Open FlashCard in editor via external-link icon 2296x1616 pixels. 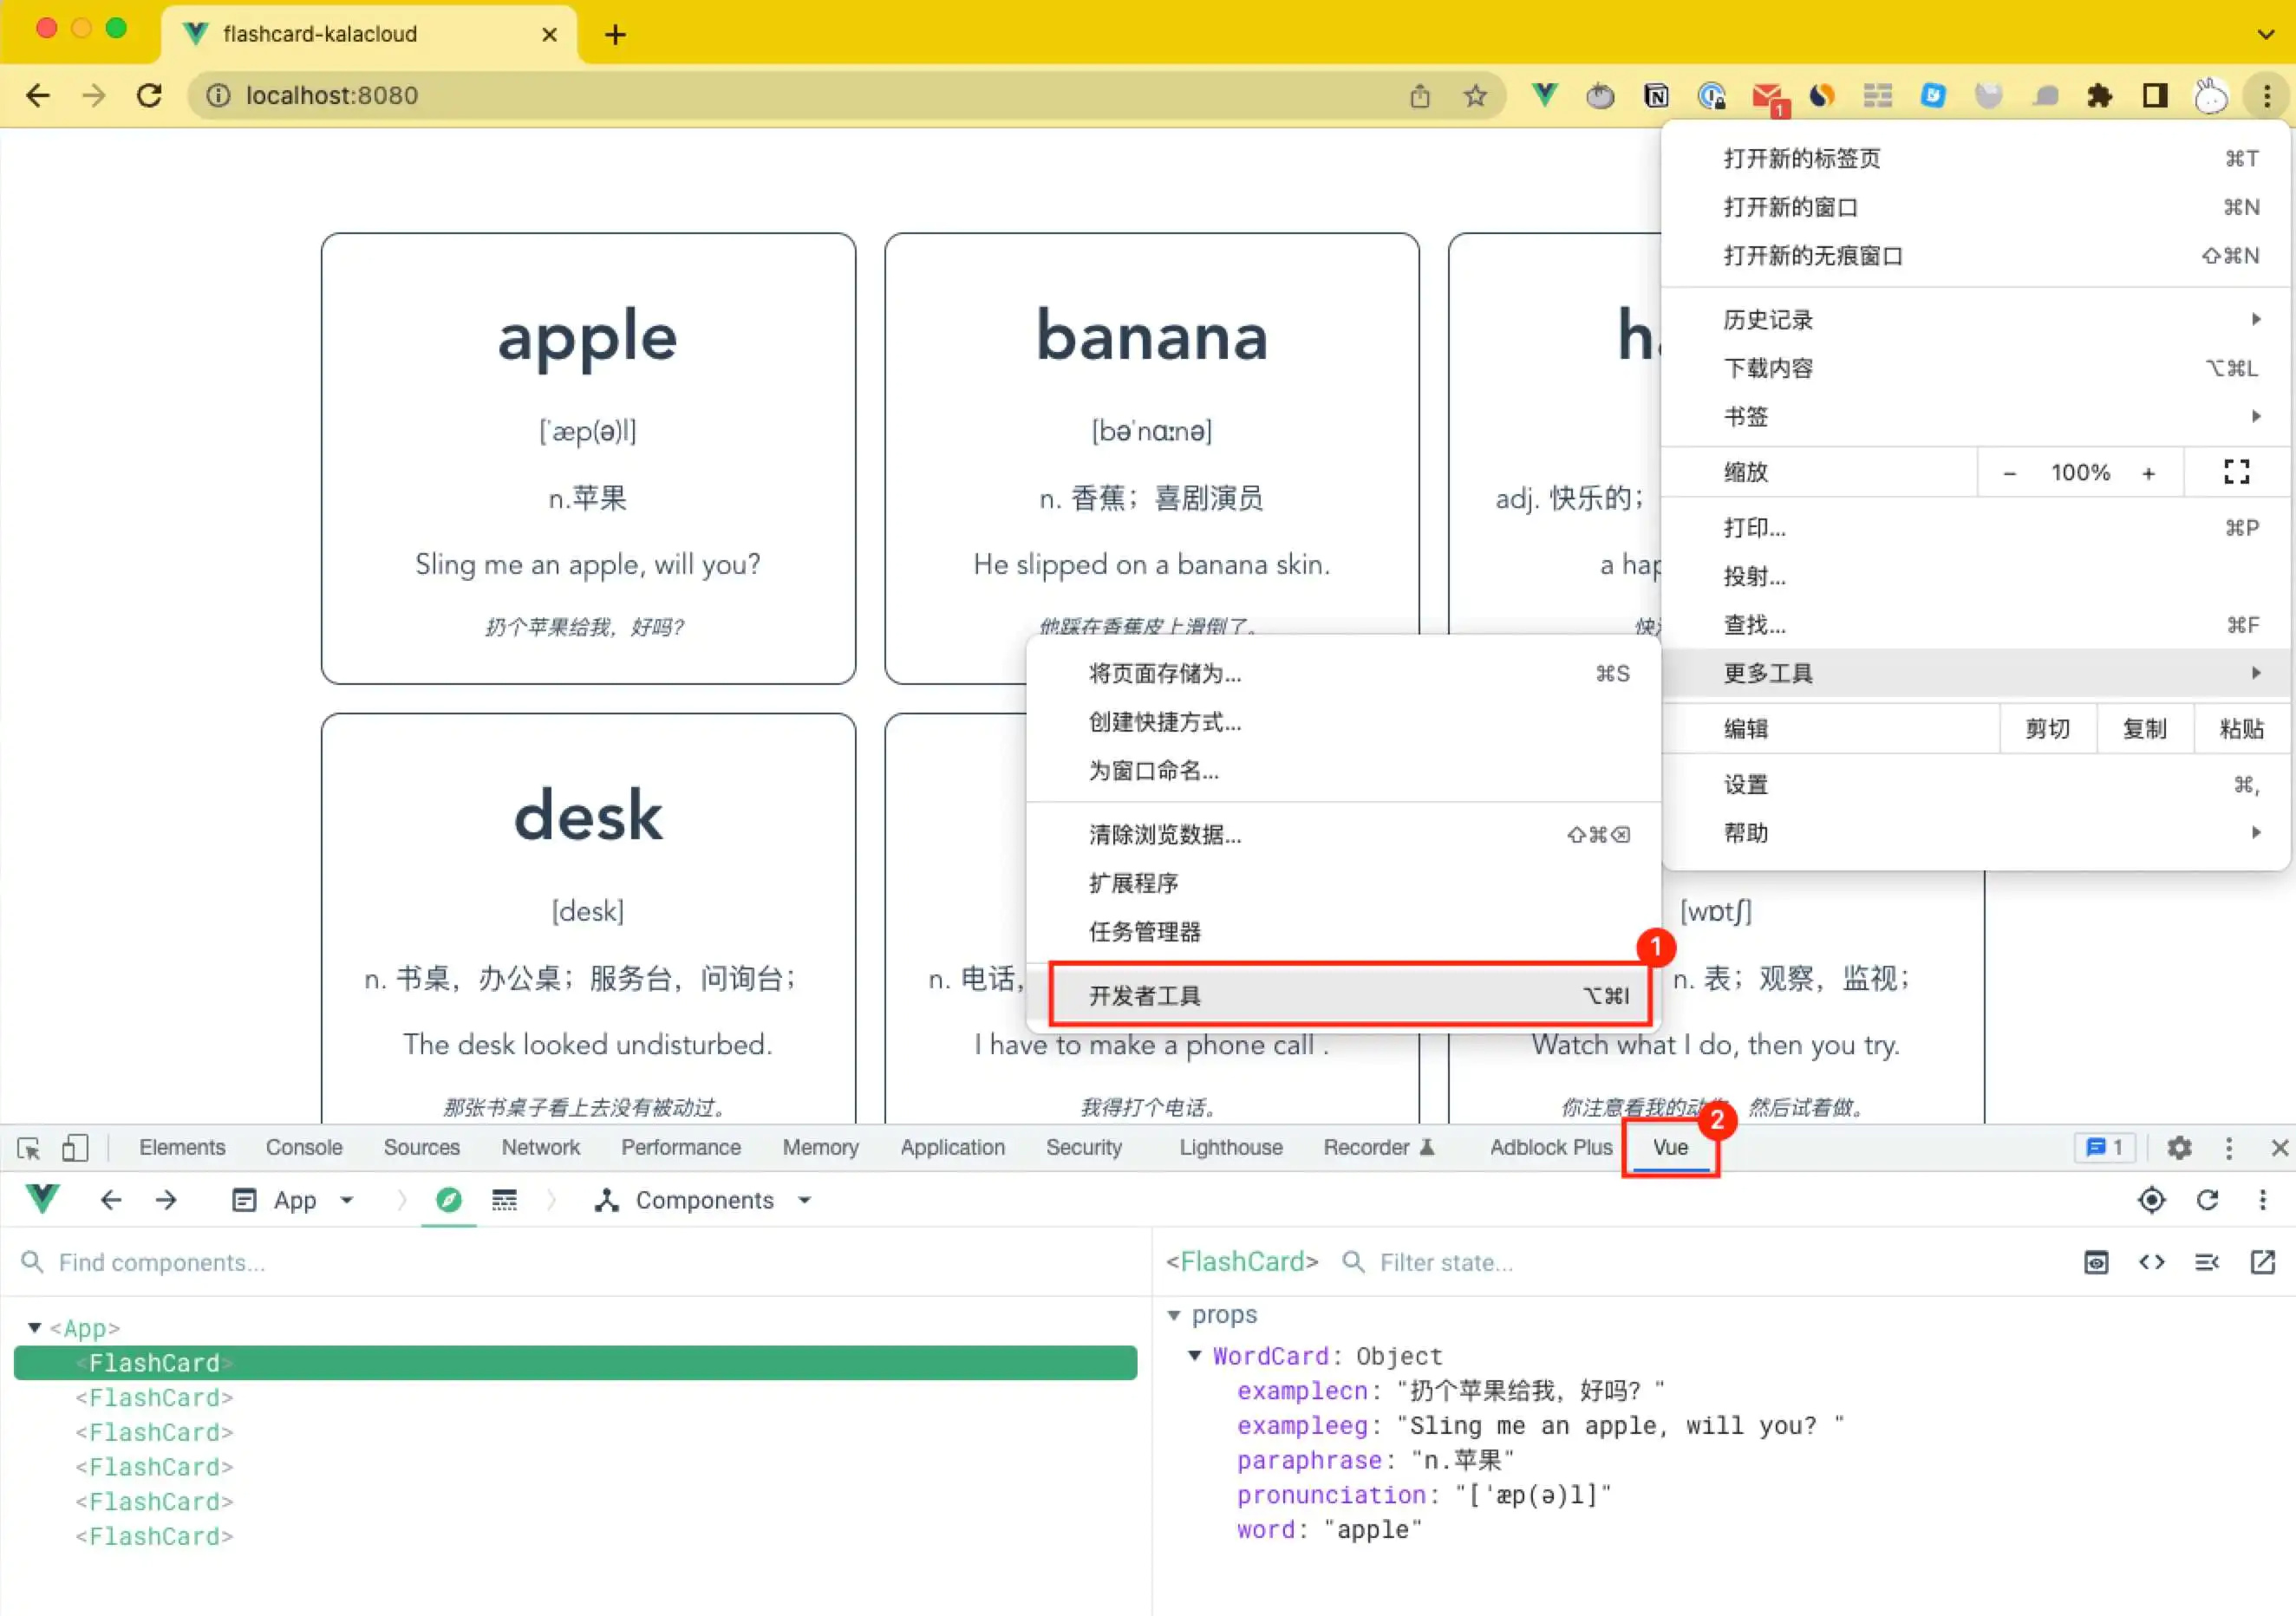[2264, 1263]
